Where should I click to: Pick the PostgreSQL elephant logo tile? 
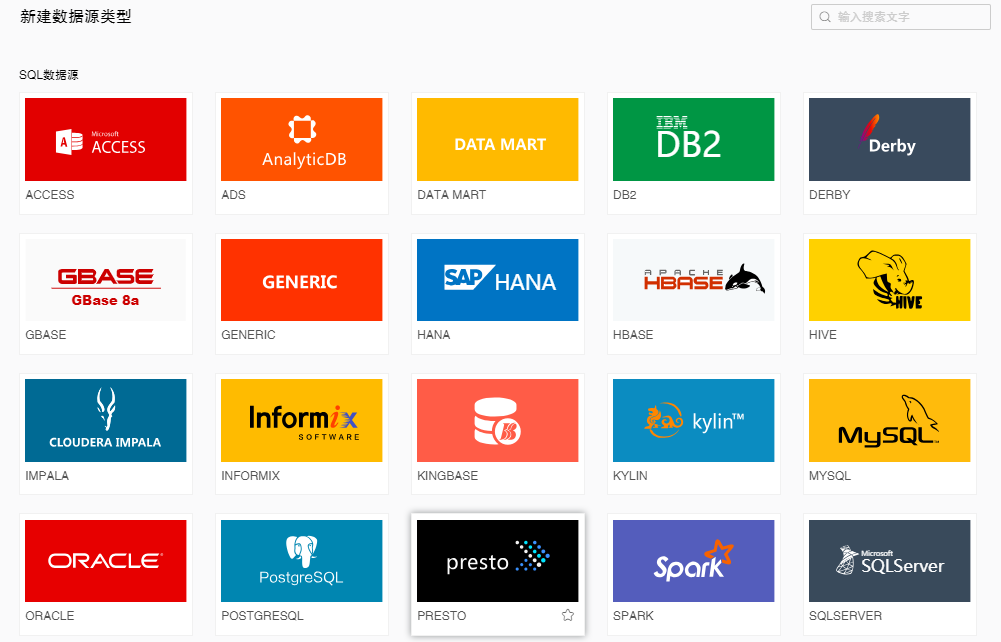301,561
